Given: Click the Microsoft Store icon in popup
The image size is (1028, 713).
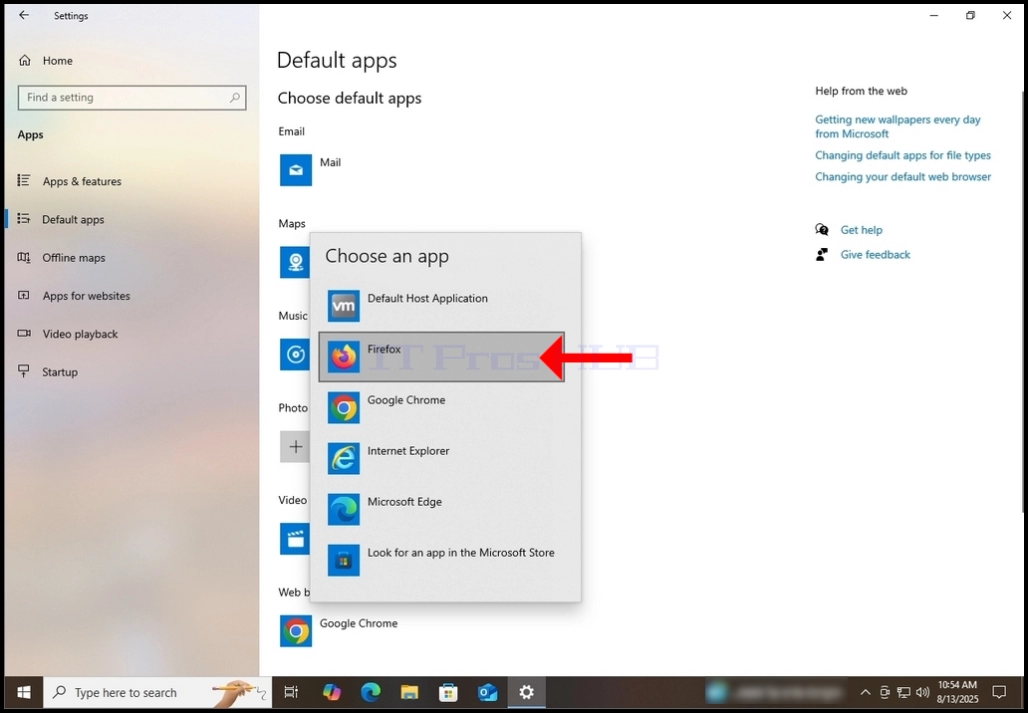Looking at the screenshot, I should tap(344, 560).
